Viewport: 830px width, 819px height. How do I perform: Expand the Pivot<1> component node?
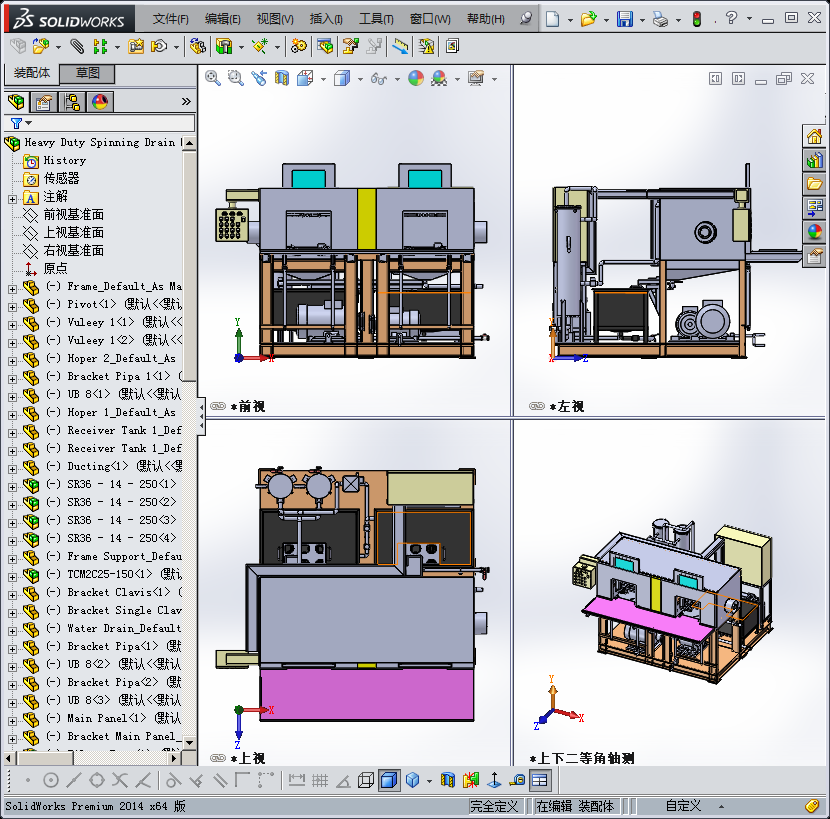pos(12,307)
